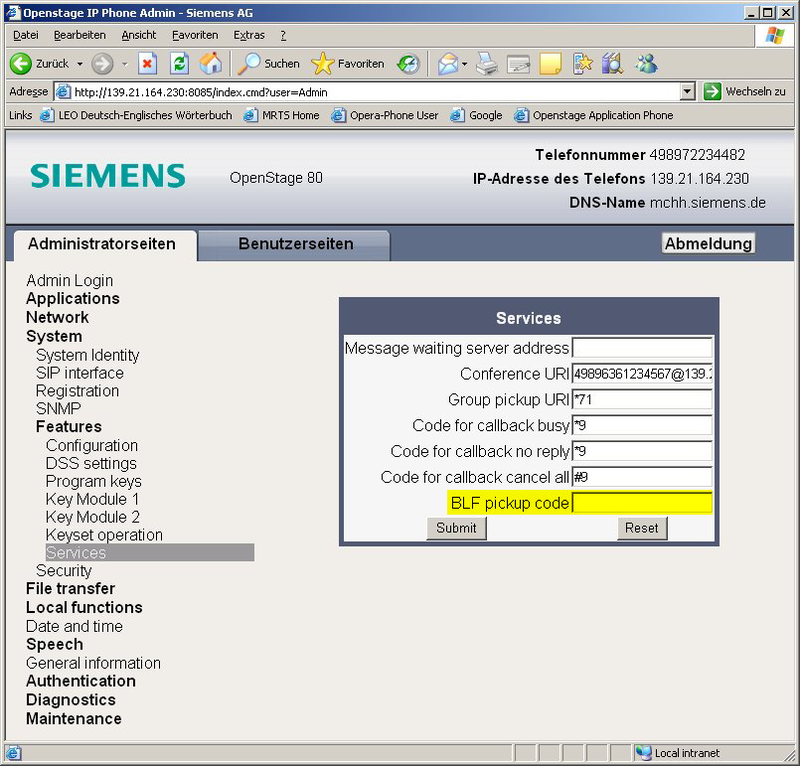
Task: Click the Wechseln zu go button
Action: (745, 91)
